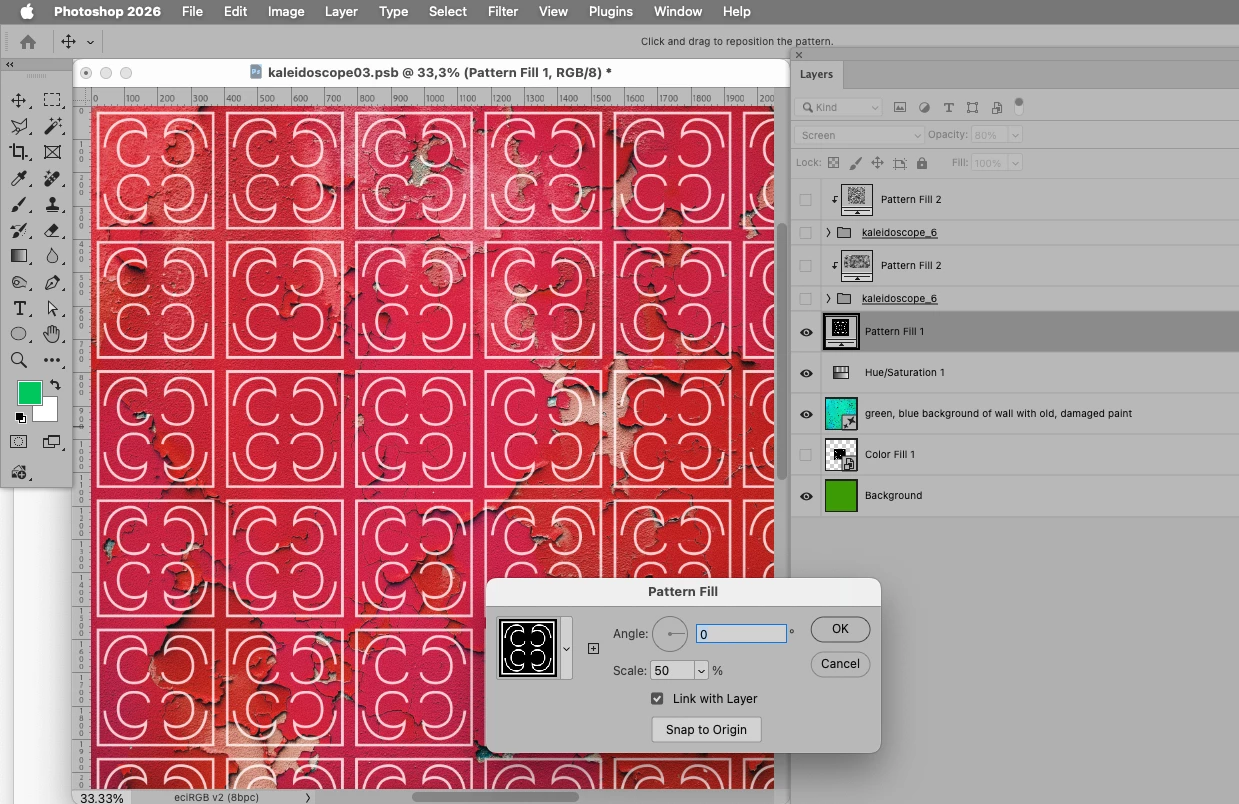Open the Screen blend mode dropdown
Viewport: 1239px width, 804px height.
pos(859,135)
